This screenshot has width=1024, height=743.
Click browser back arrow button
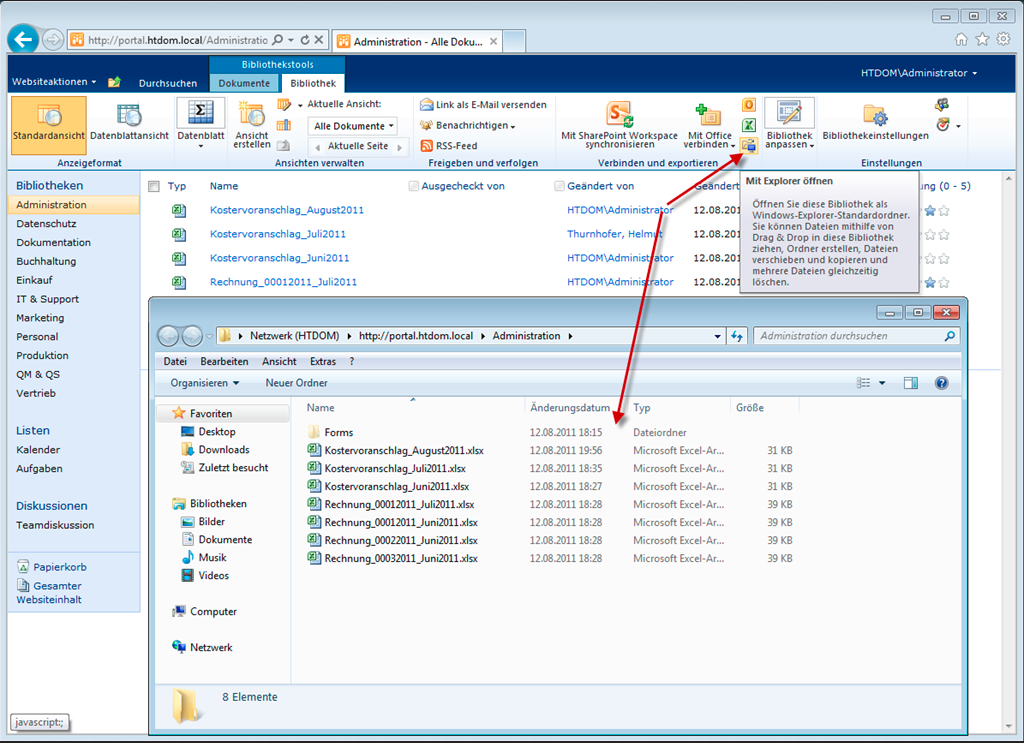tap(23, 40)
